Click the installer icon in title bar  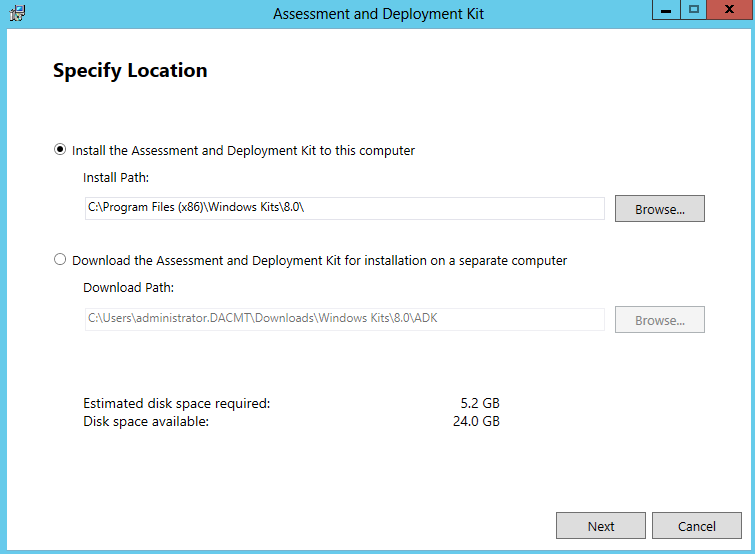coord(17,13)
